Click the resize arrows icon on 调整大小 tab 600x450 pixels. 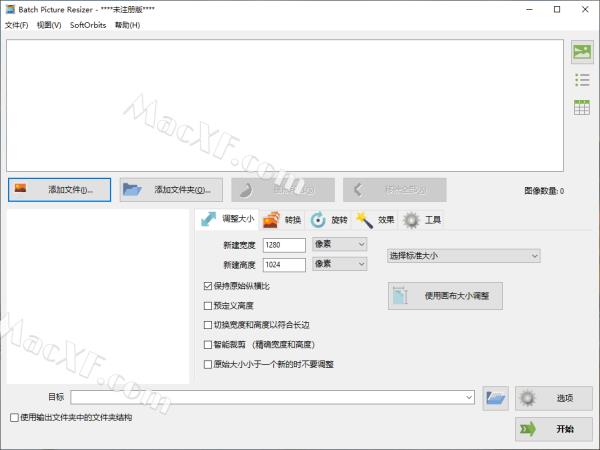pos(209,219)
